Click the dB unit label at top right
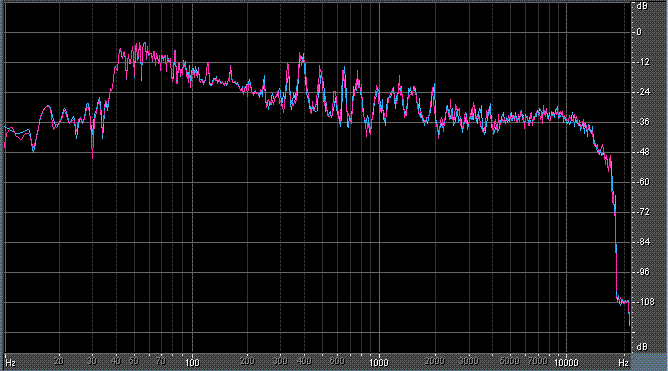 point(642,6)
